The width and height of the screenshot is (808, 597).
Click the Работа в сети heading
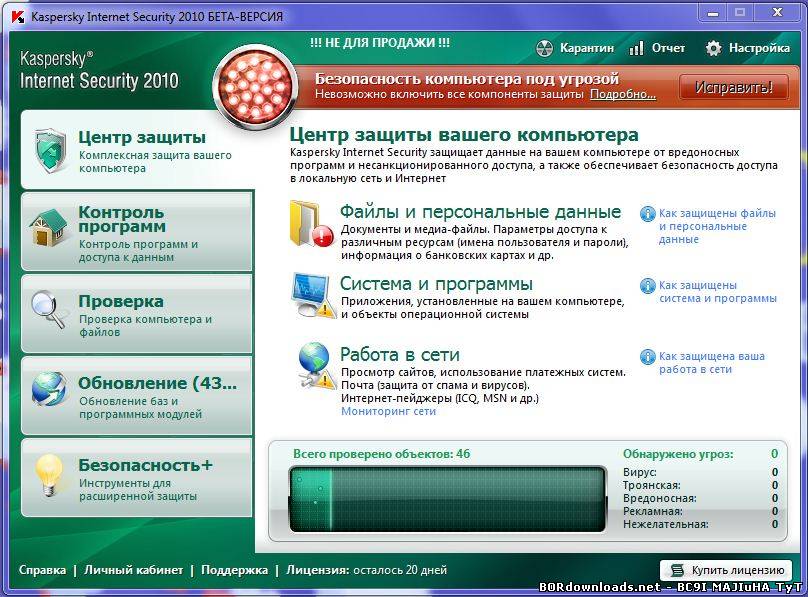point(400,354)
